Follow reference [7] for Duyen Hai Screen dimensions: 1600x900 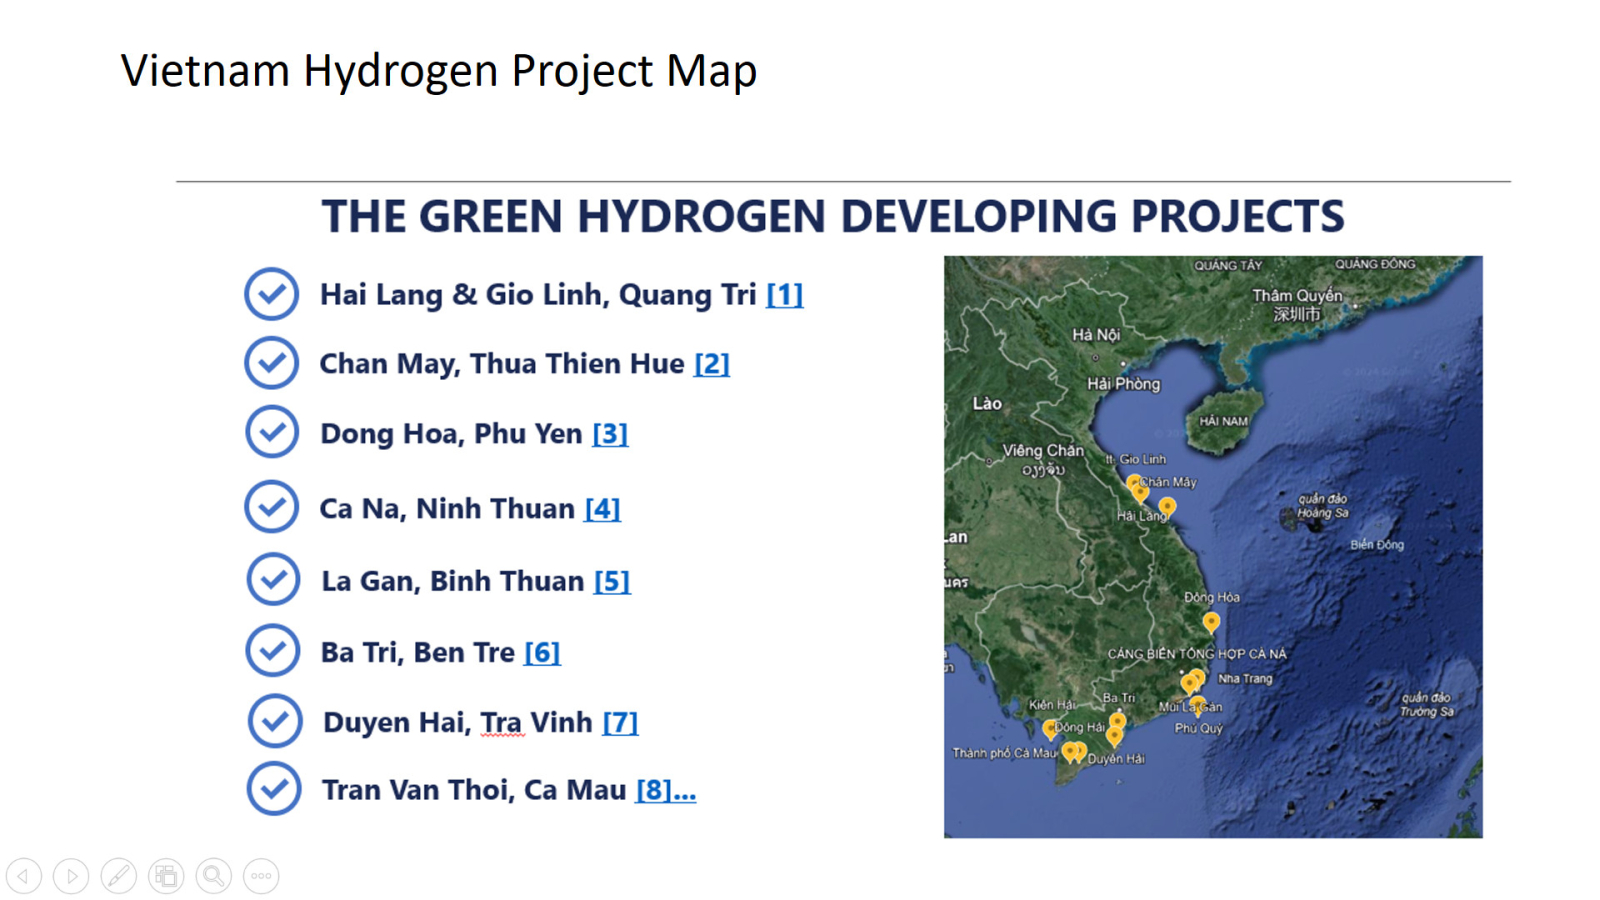[620, 722]
